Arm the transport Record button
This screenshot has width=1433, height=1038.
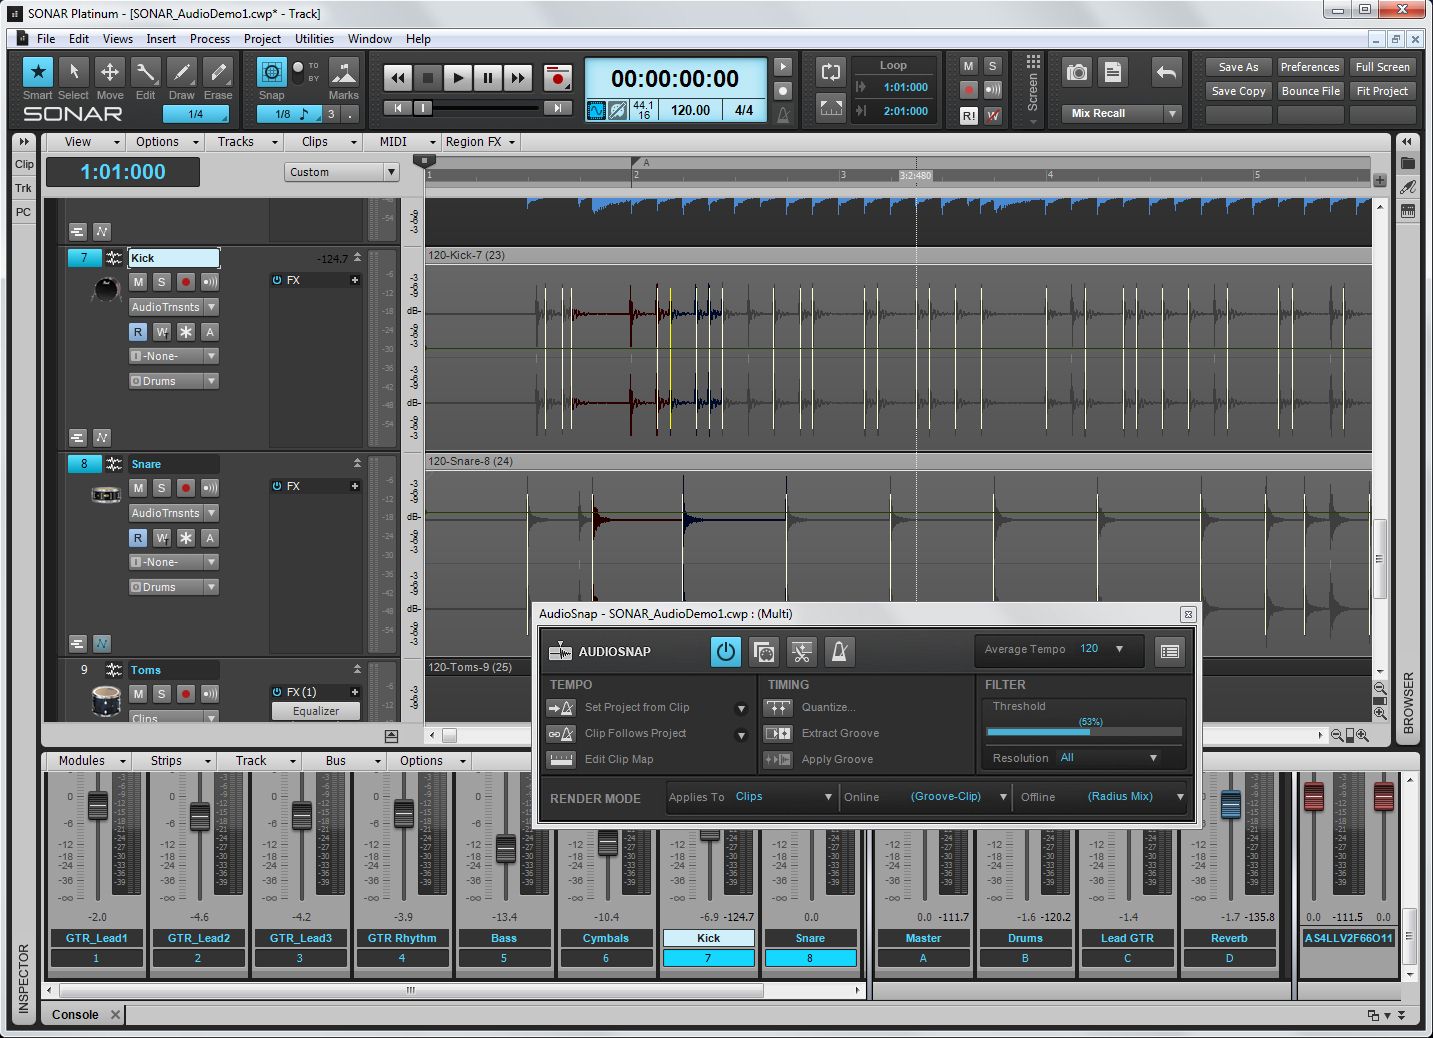[557, 78]
